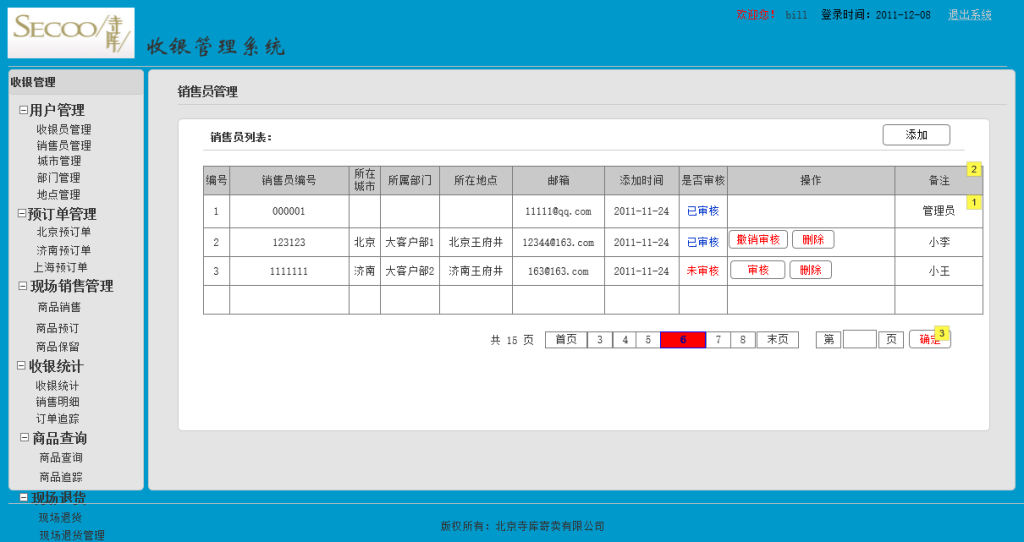The image size is (1024, 542).
Task: Go to 末页 last page
Action: tap(777, 340)
